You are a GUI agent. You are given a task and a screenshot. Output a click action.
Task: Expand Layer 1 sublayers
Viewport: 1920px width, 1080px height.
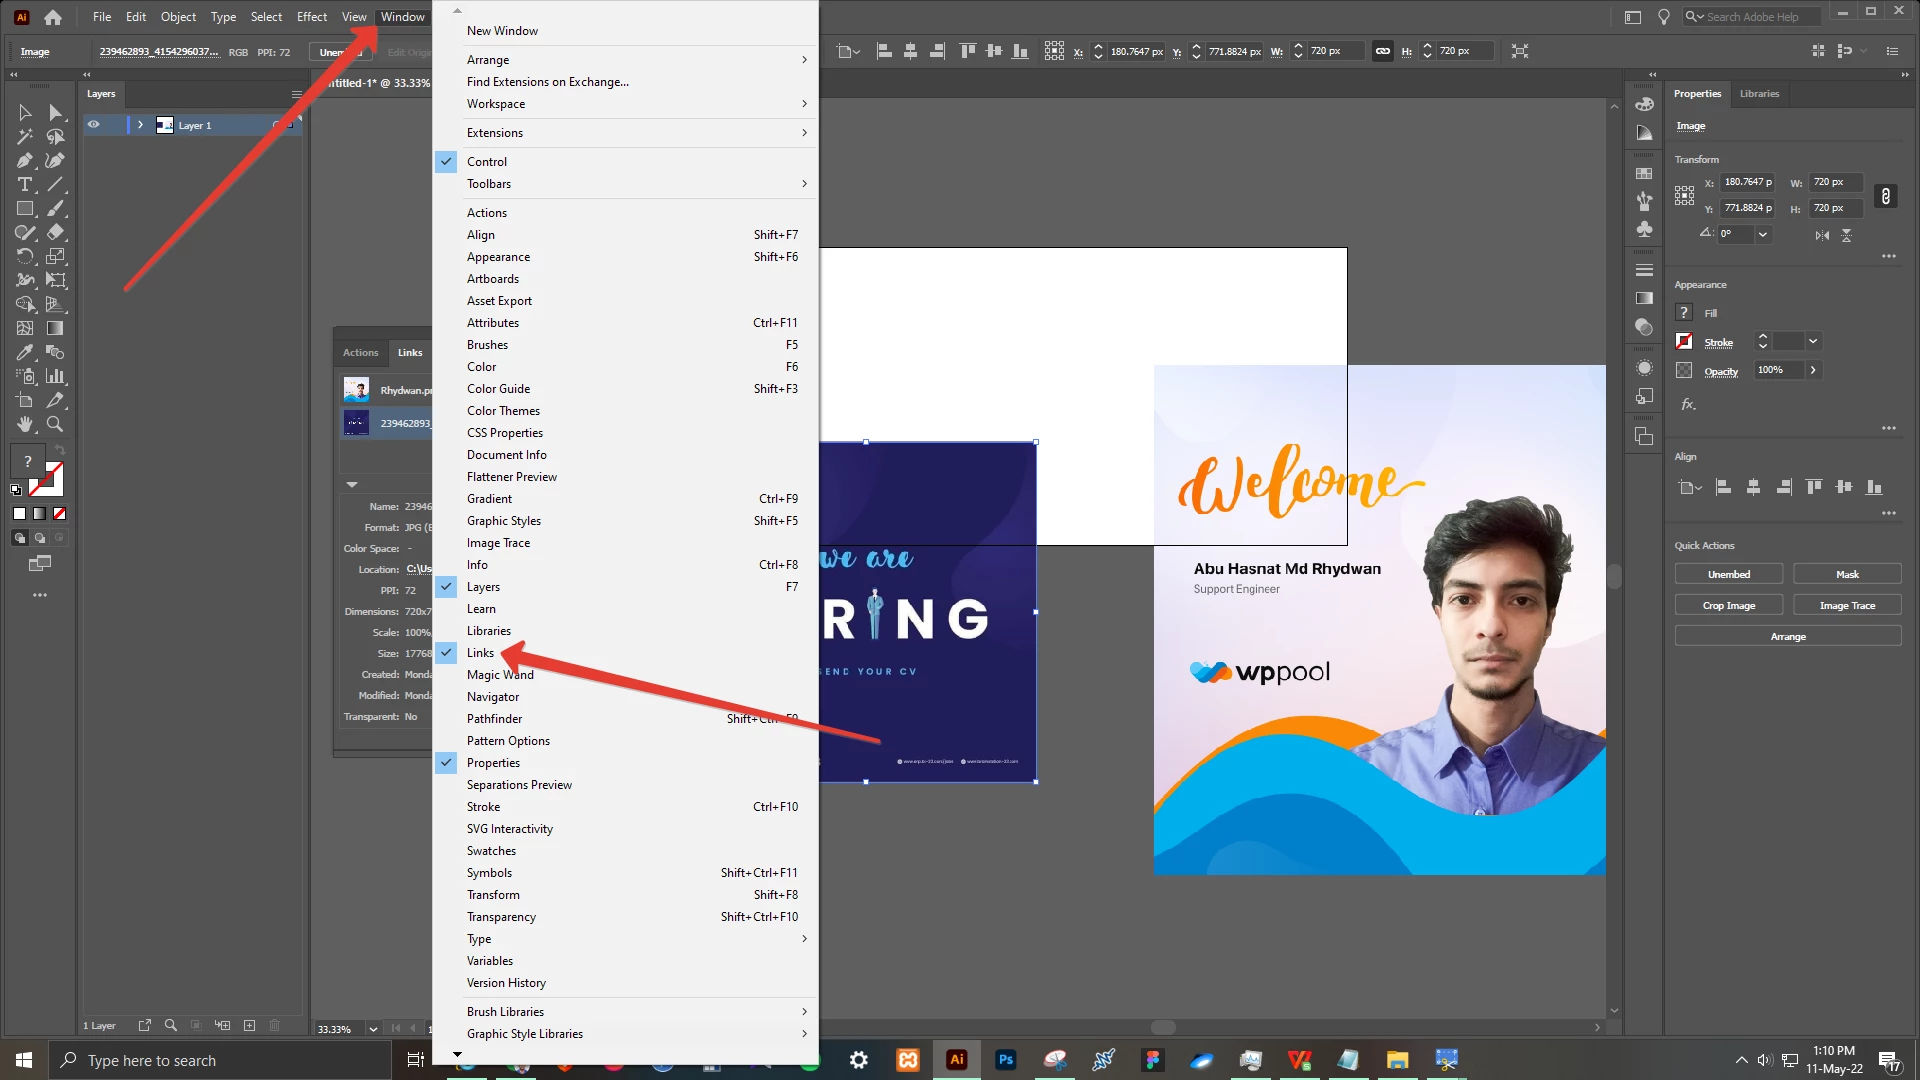click(x=140, y=125)
